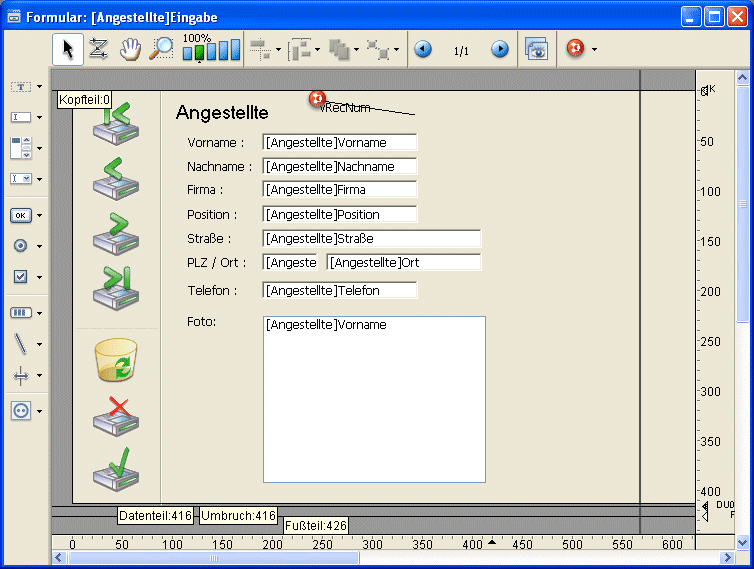Viewport: 754px width, 569px height.
Task: Click the Kopfteil:0 header marker label
Action: coord(84,100)
